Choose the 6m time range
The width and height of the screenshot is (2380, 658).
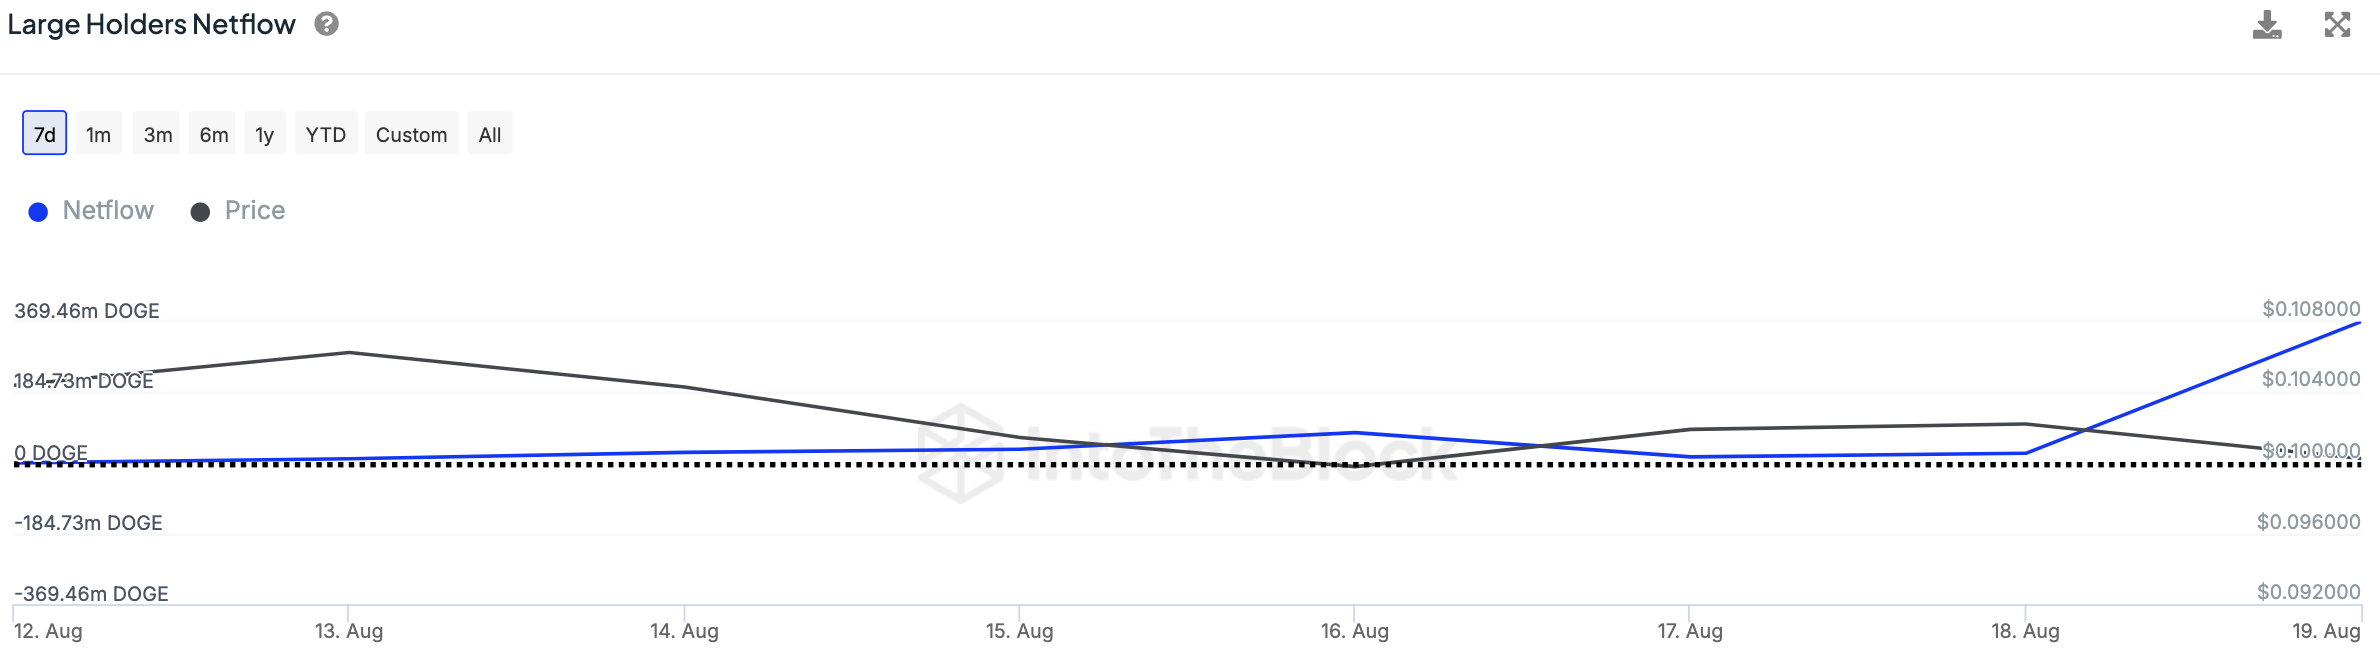(x=213, y=134)
